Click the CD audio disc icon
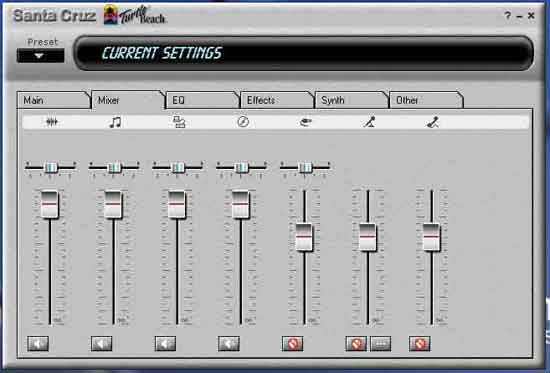Screen dimensions: 550x373 pyautogui.click(x=243, y=122)
